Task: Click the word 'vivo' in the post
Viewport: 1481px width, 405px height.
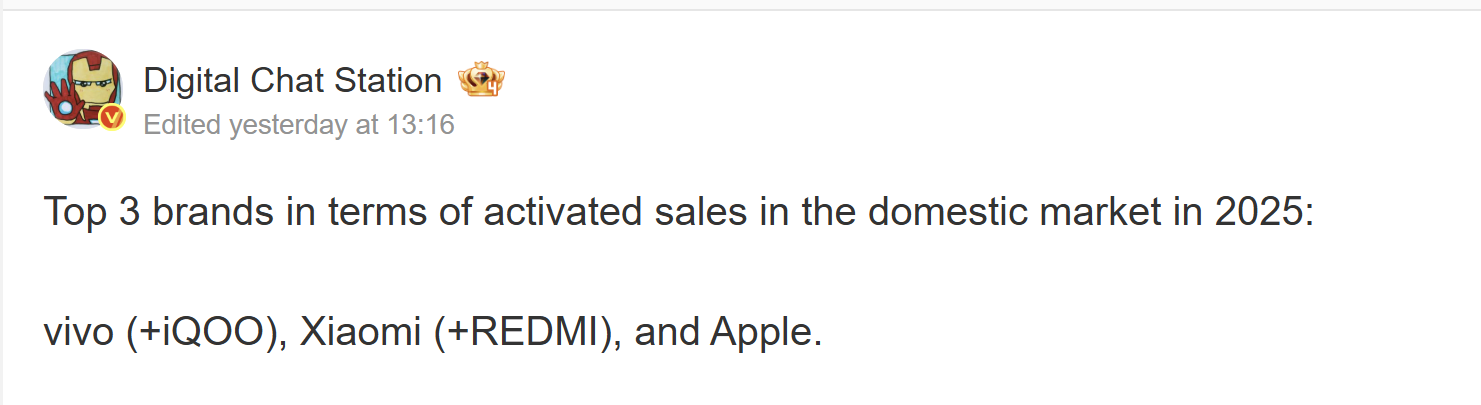Action: tap(79, 333)
